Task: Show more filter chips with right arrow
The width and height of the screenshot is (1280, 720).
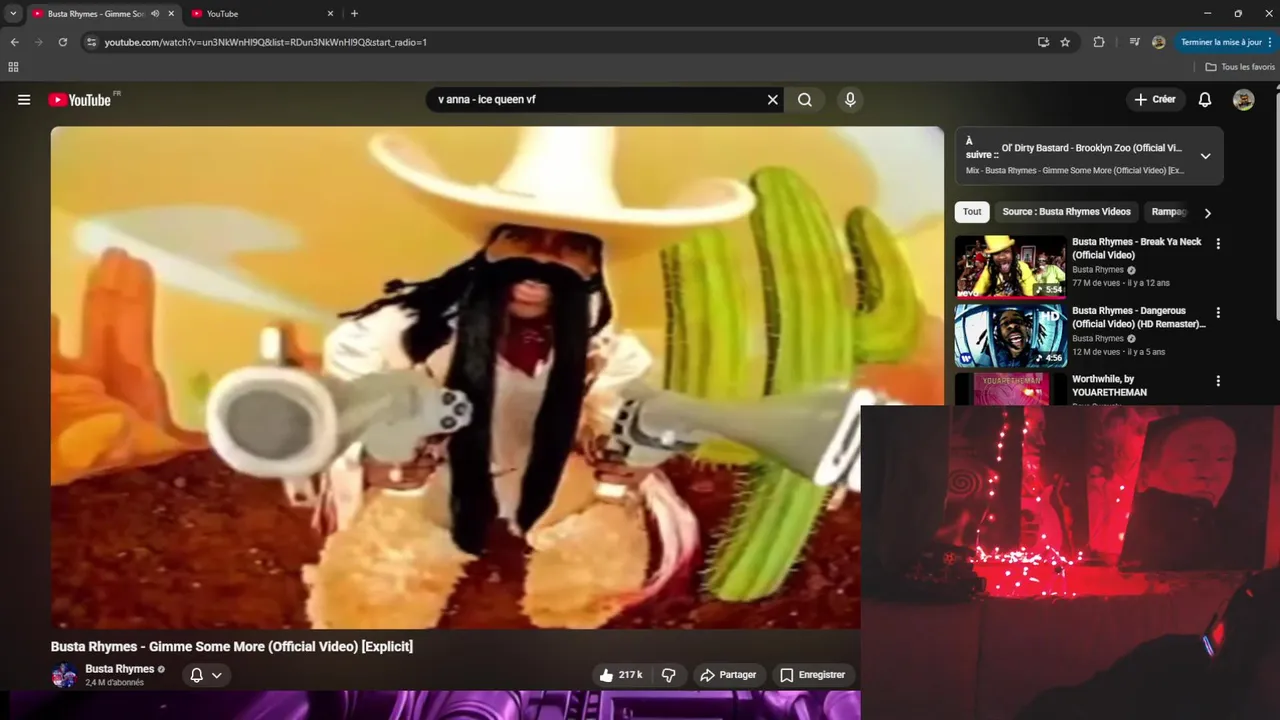Action: [x=1207, y=213]
